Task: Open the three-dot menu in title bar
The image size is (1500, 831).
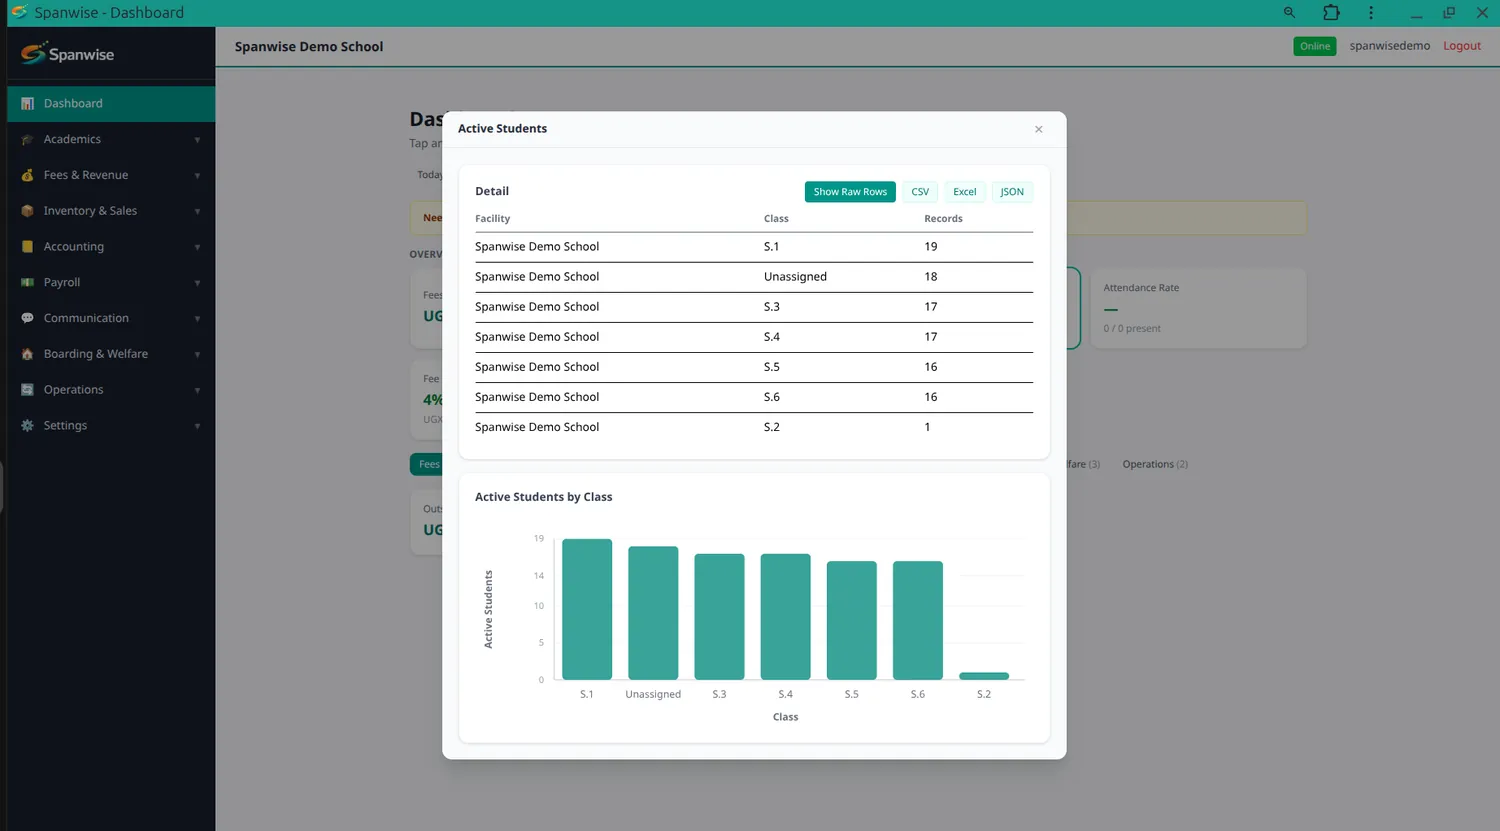Action: coord(1371,13)
